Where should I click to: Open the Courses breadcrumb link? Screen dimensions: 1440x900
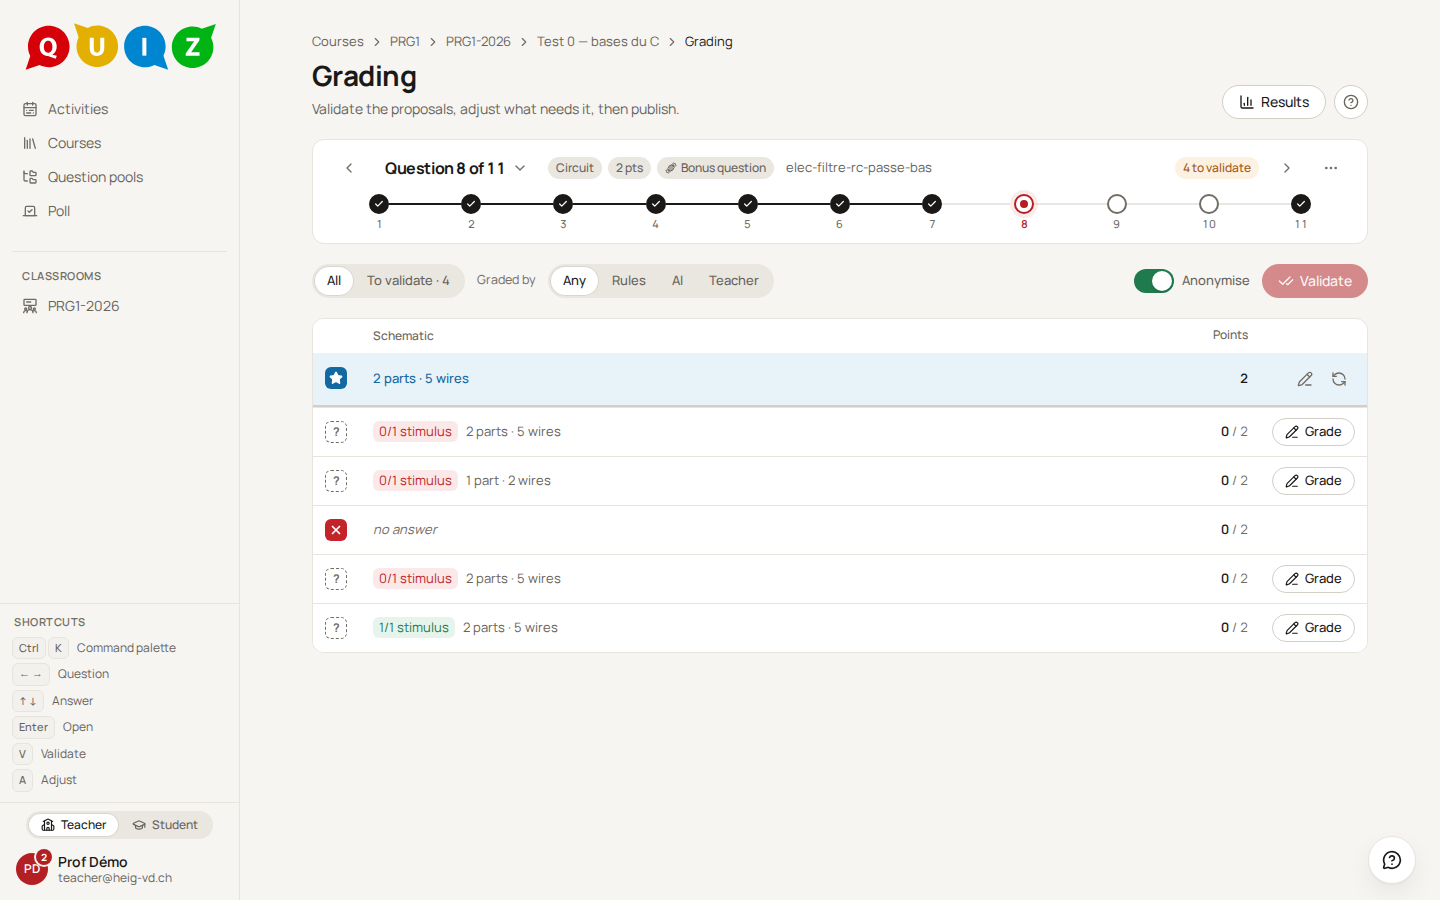click(x=338, y=42)
